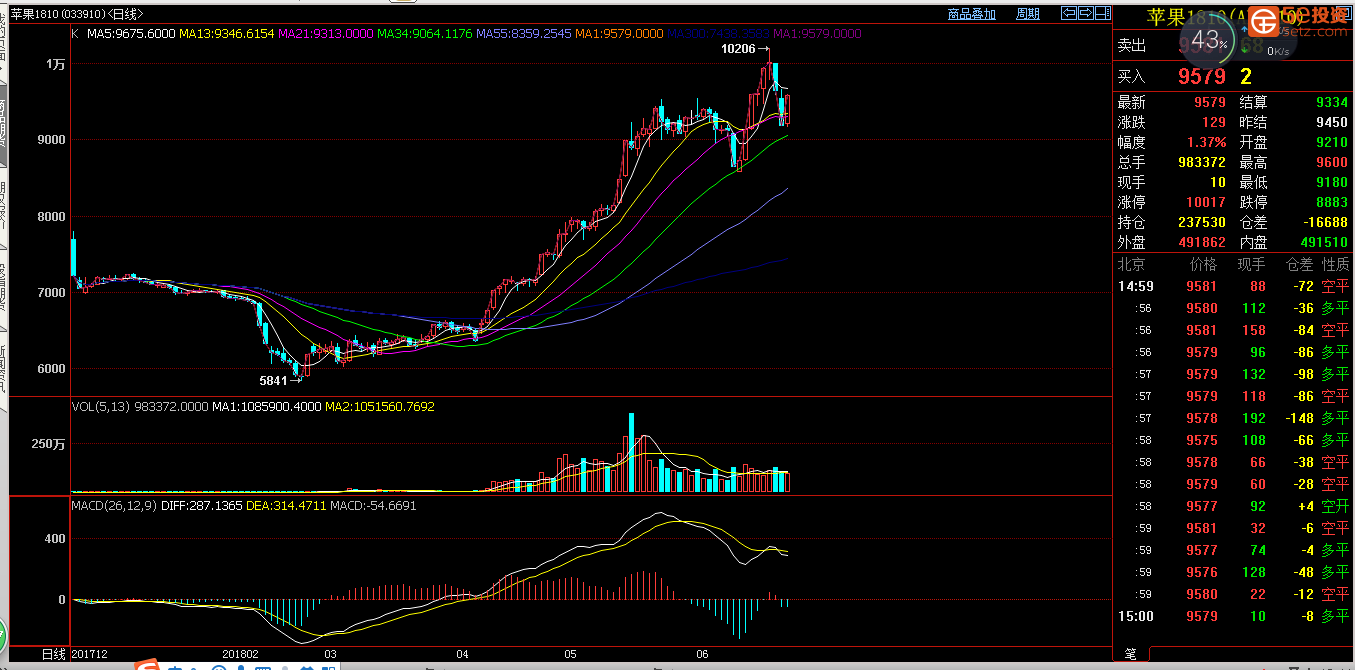Click the 笔 tab at panel bottom
The height and width of the screenshot is (670, 1355).
(1131, 655)
